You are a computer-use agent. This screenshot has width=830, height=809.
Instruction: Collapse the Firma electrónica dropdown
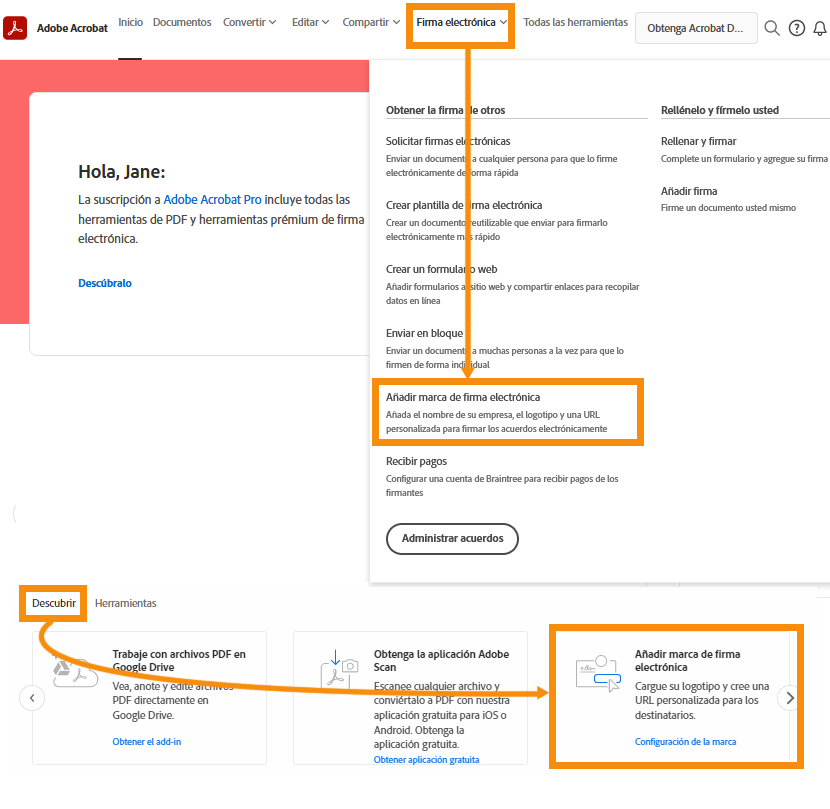tap(461, 22)
